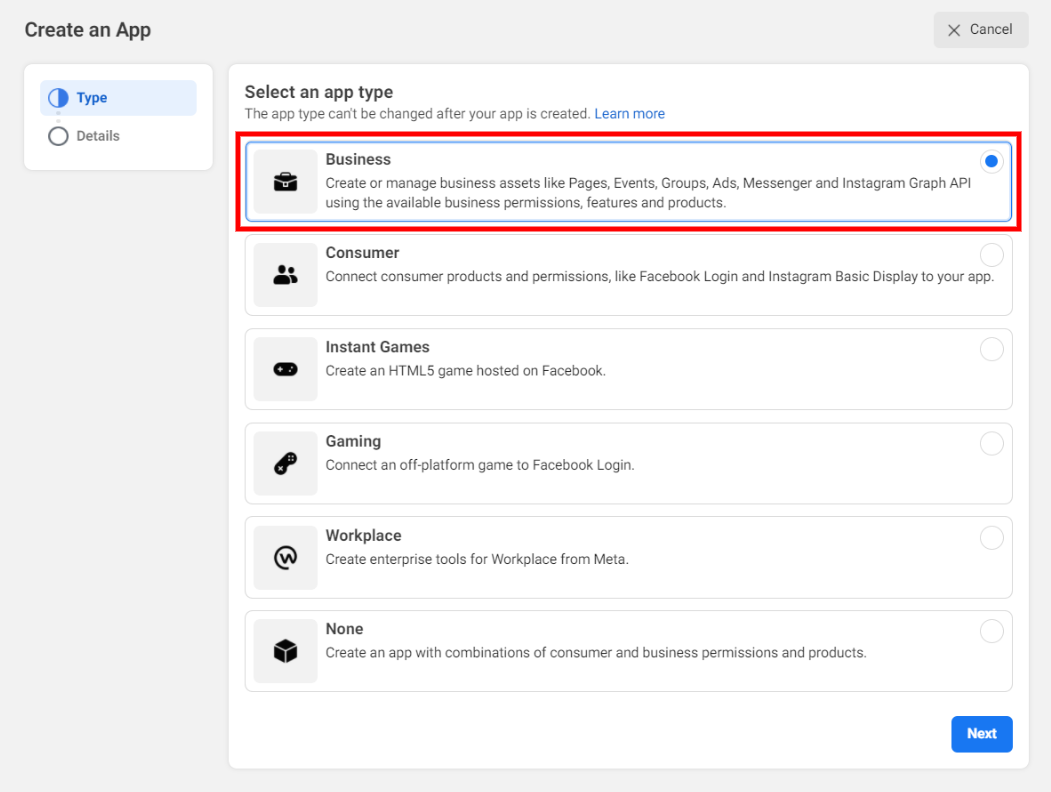Image resolution: width=1051 pixels, height=792 pixels.
Task: Click the empty Details step circle
Action: pyautogui.click(x=58, y=136)
